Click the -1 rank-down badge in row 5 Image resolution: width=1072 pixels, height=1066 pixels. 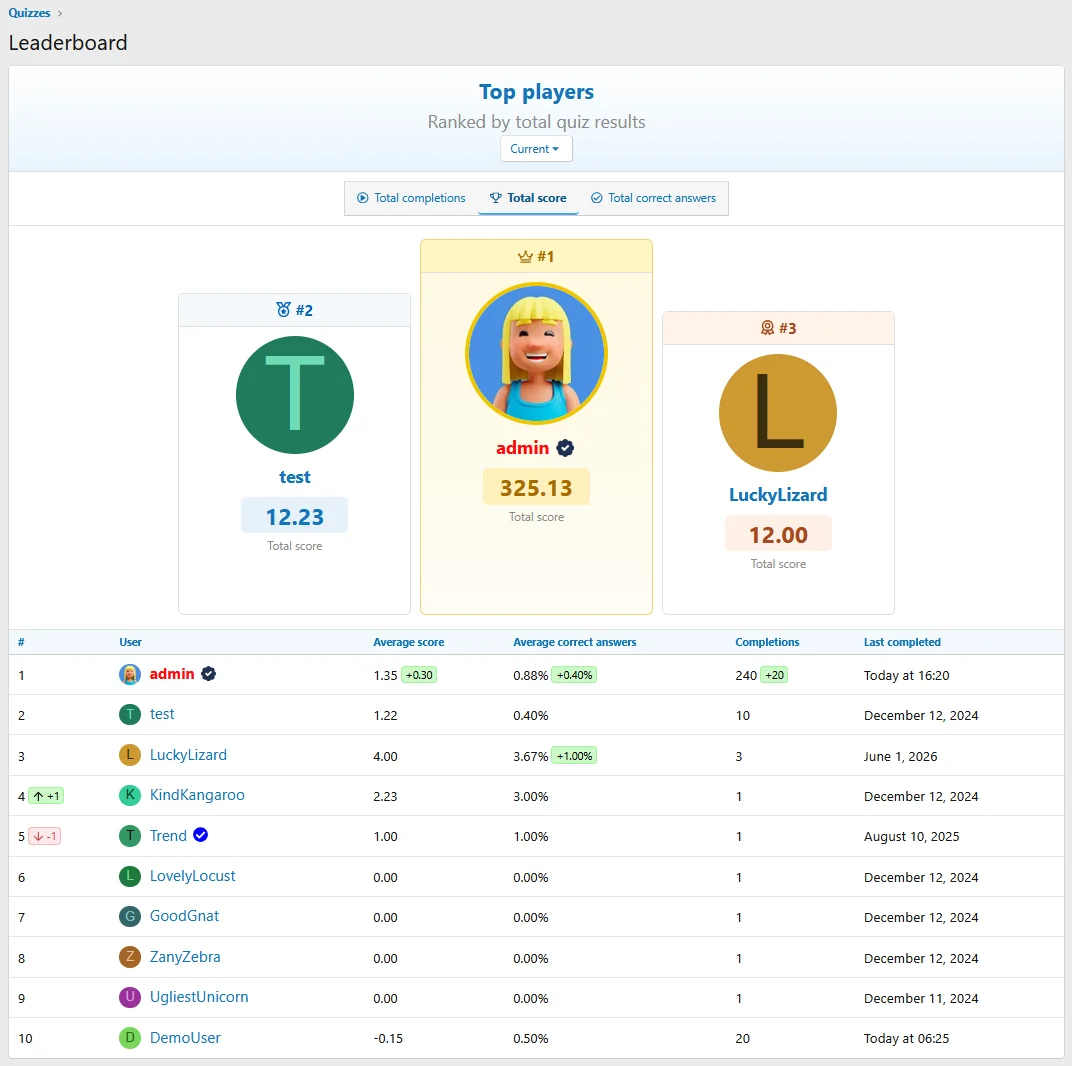[45, 836]
